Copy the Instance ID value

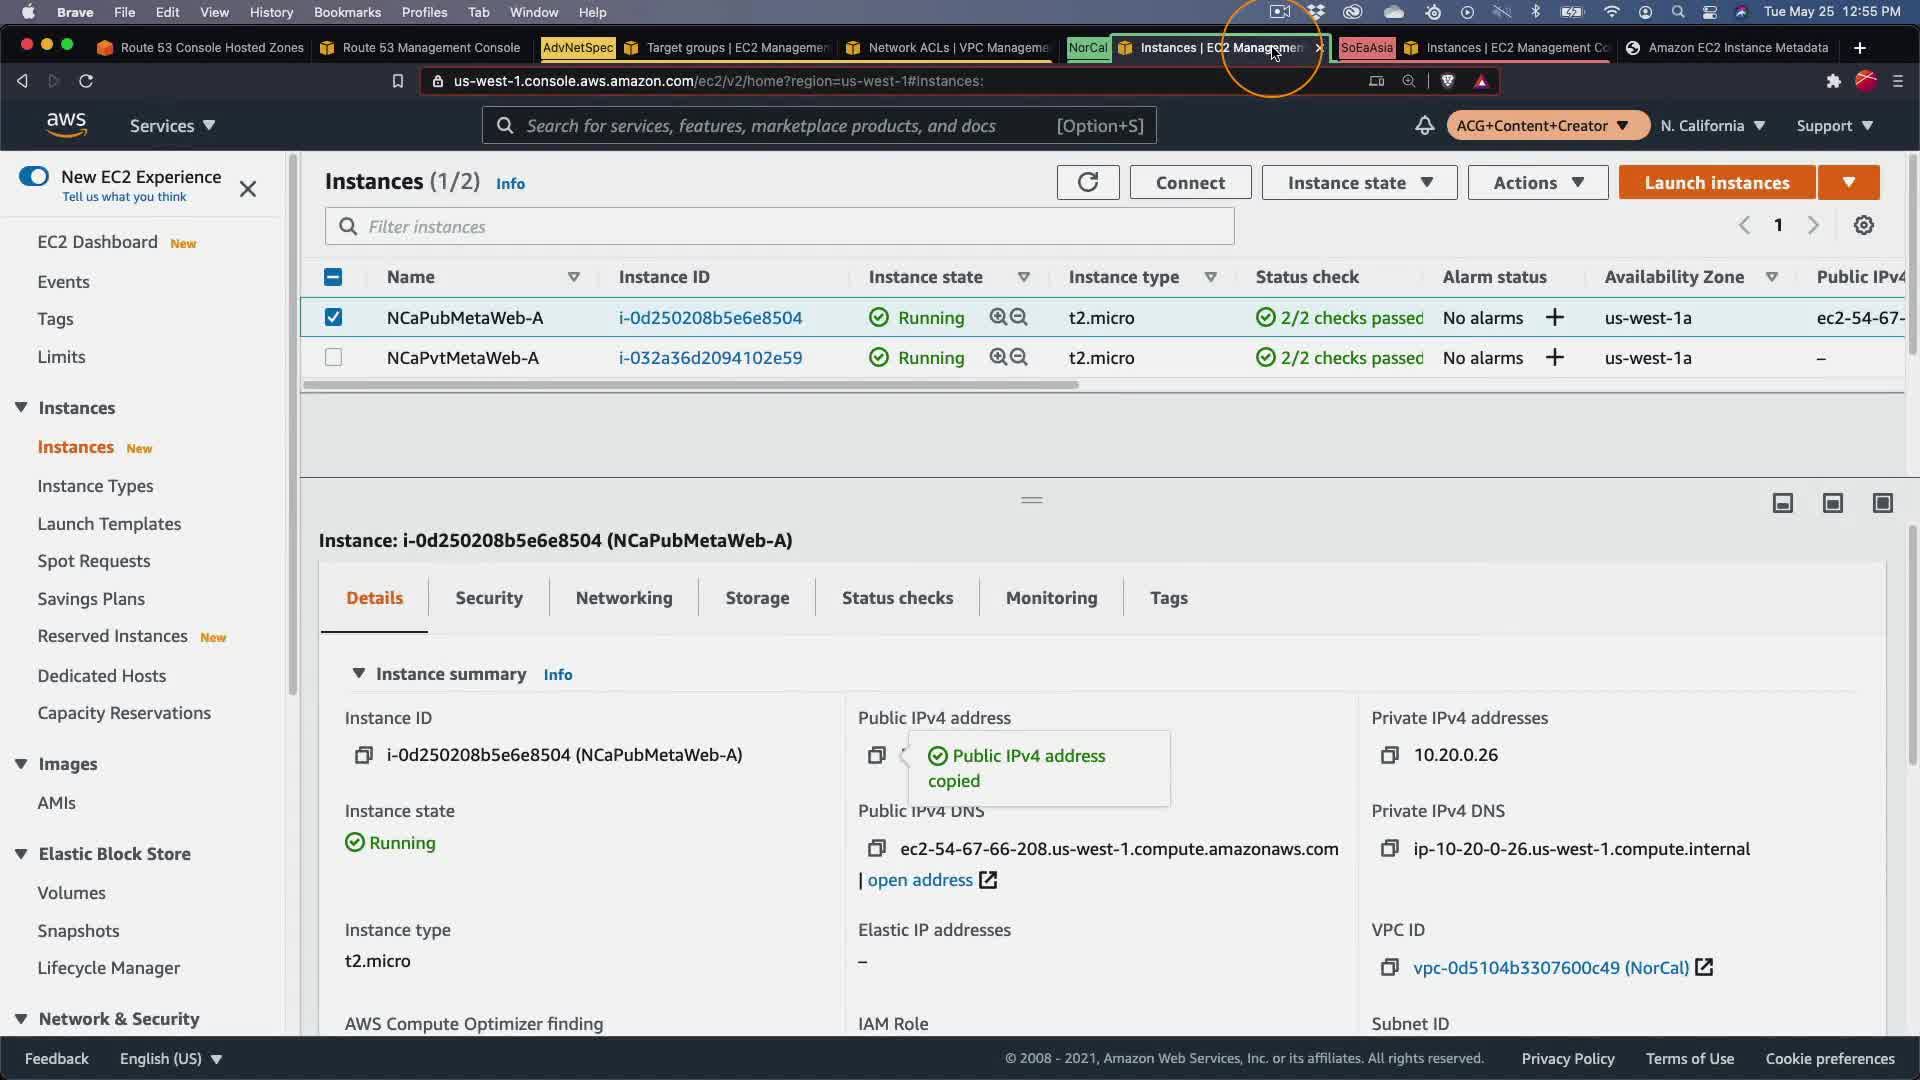[363, 755]
